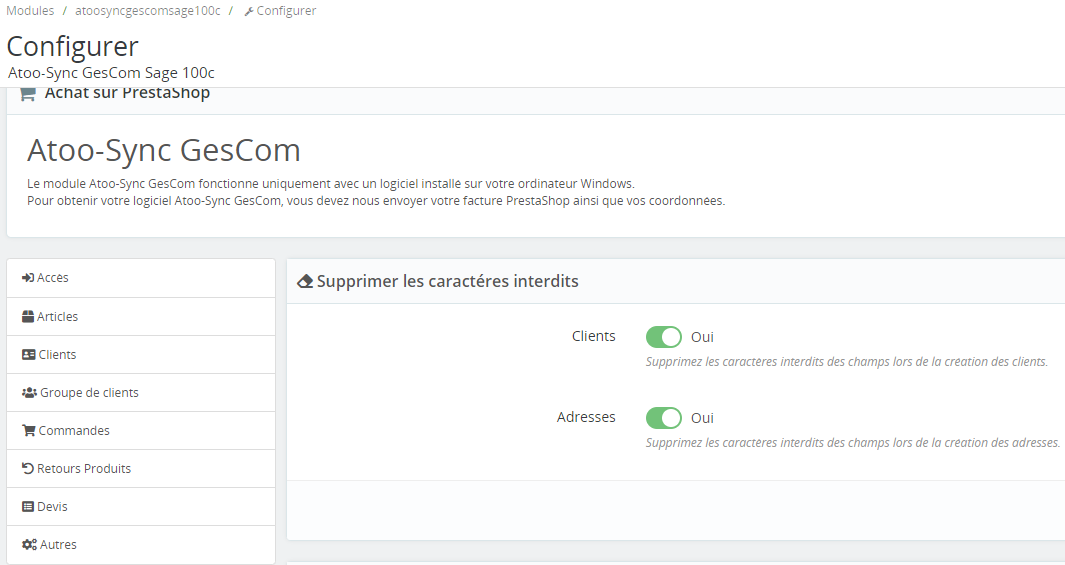Click the Oui label next to Clients switch
This screenshot has height=565, width=1065.
[702, 337]
